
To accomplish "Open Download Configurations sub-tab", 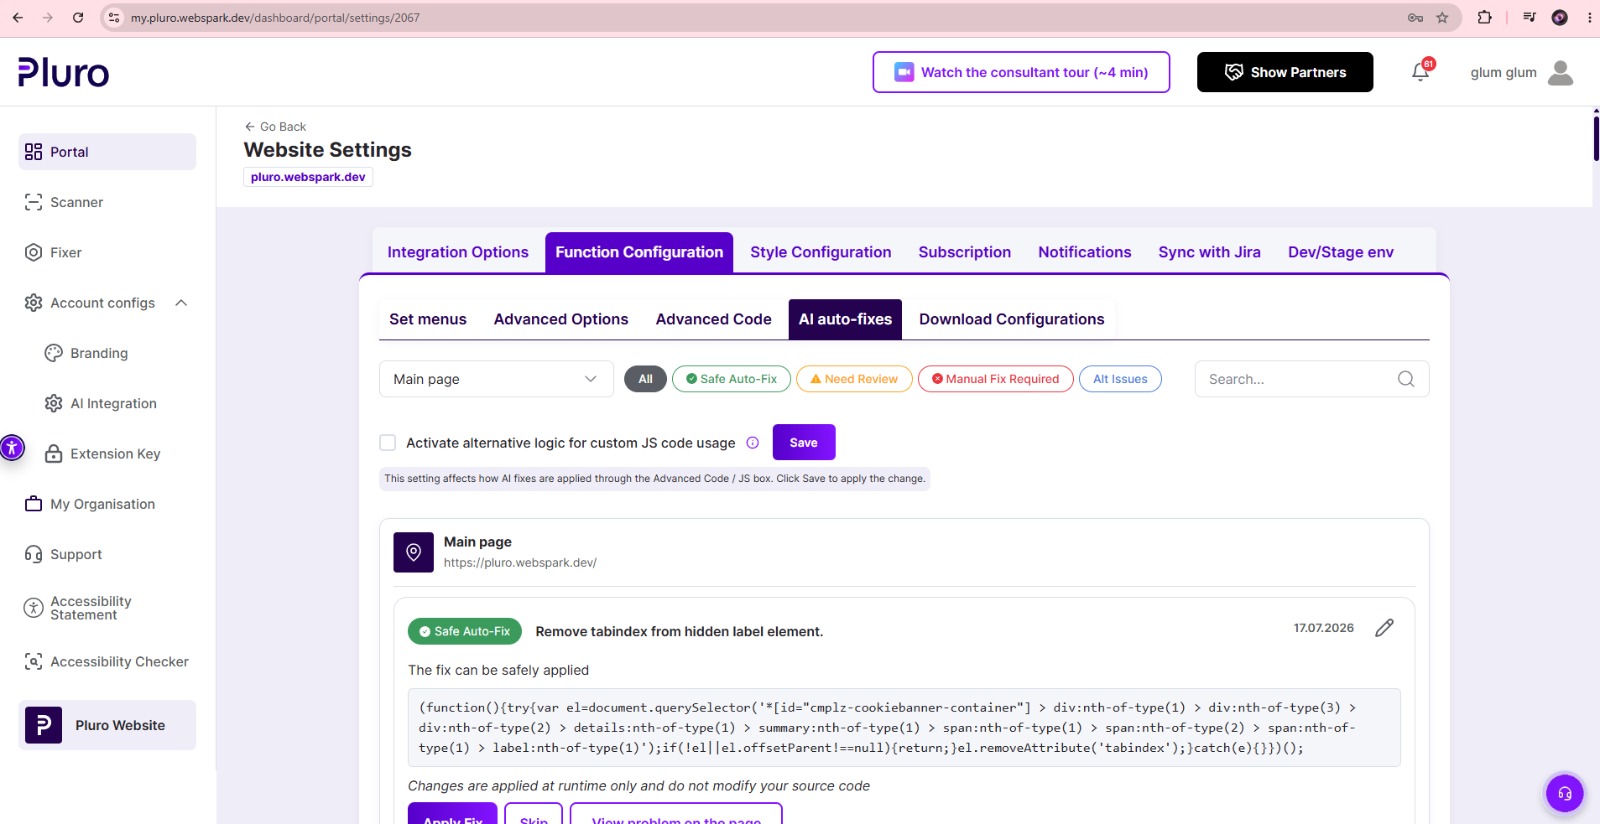I will [x=1012, y=319].
